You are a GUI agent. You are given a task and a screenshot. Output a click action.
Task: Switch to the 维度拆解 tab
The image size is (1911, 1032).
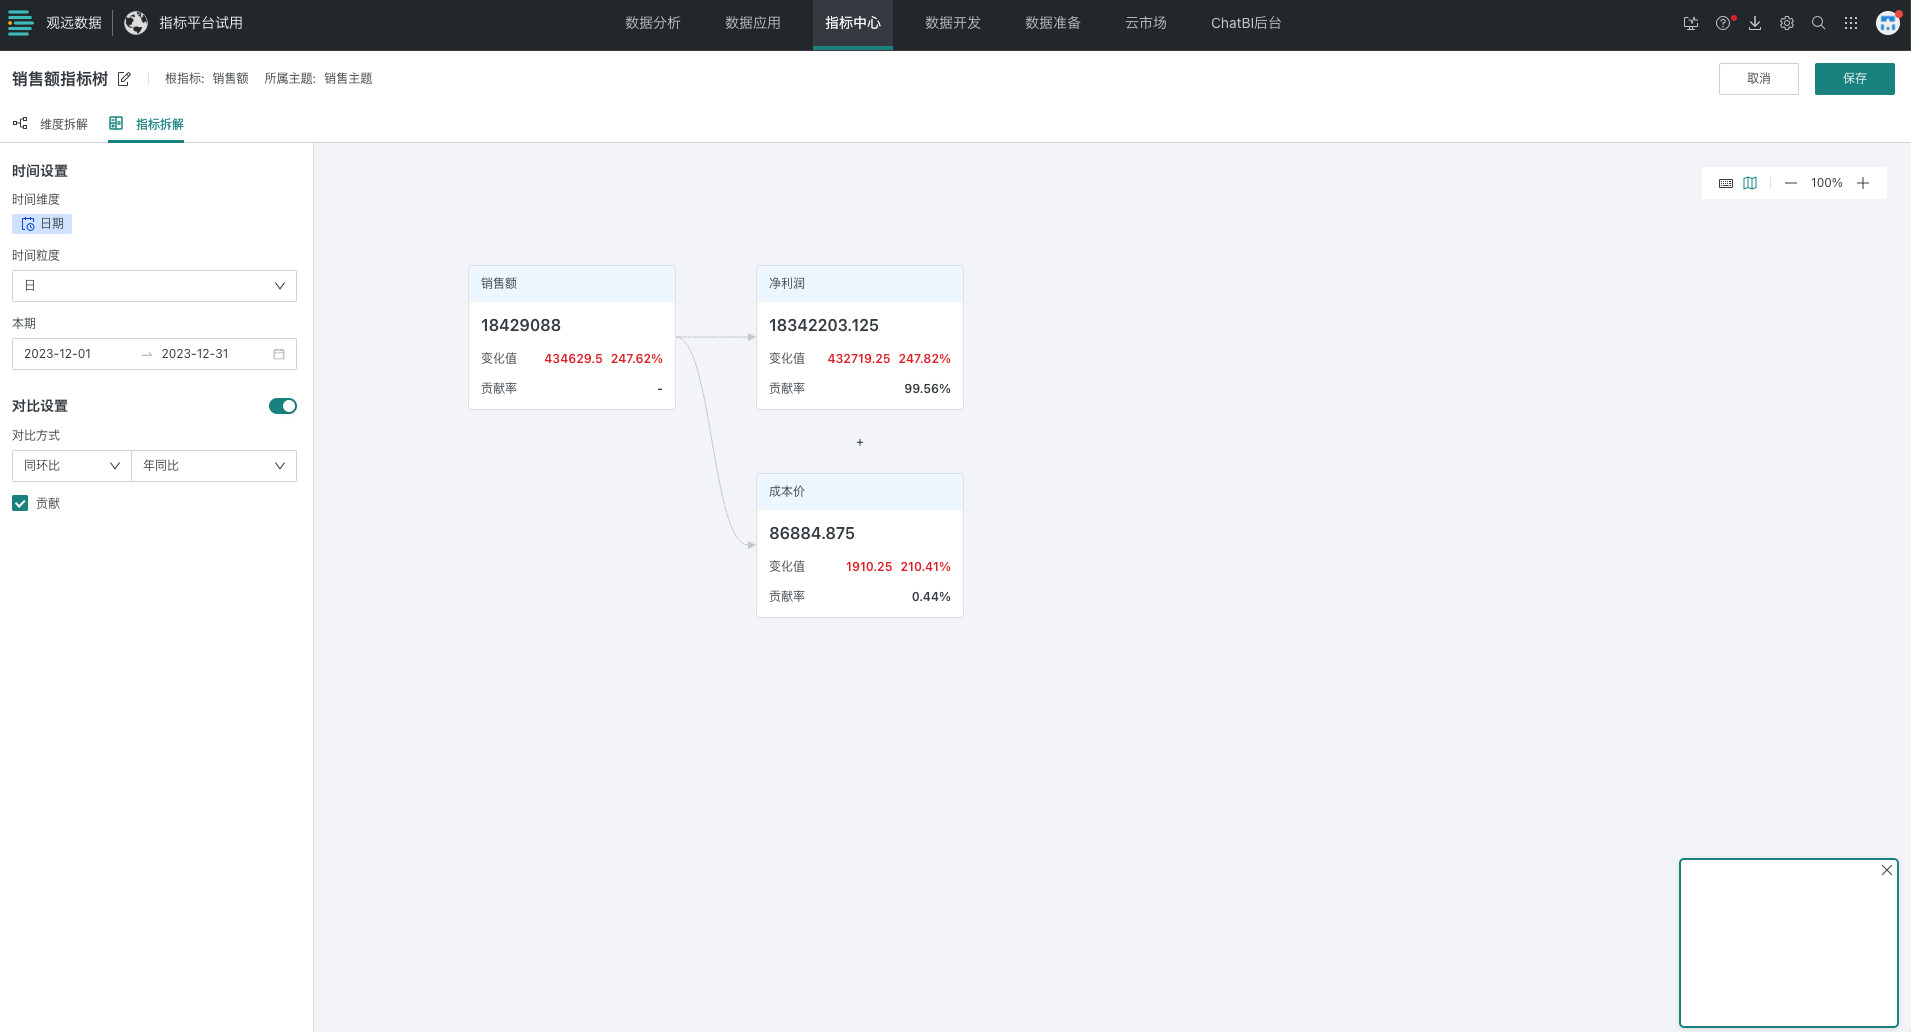click(51, 124)
